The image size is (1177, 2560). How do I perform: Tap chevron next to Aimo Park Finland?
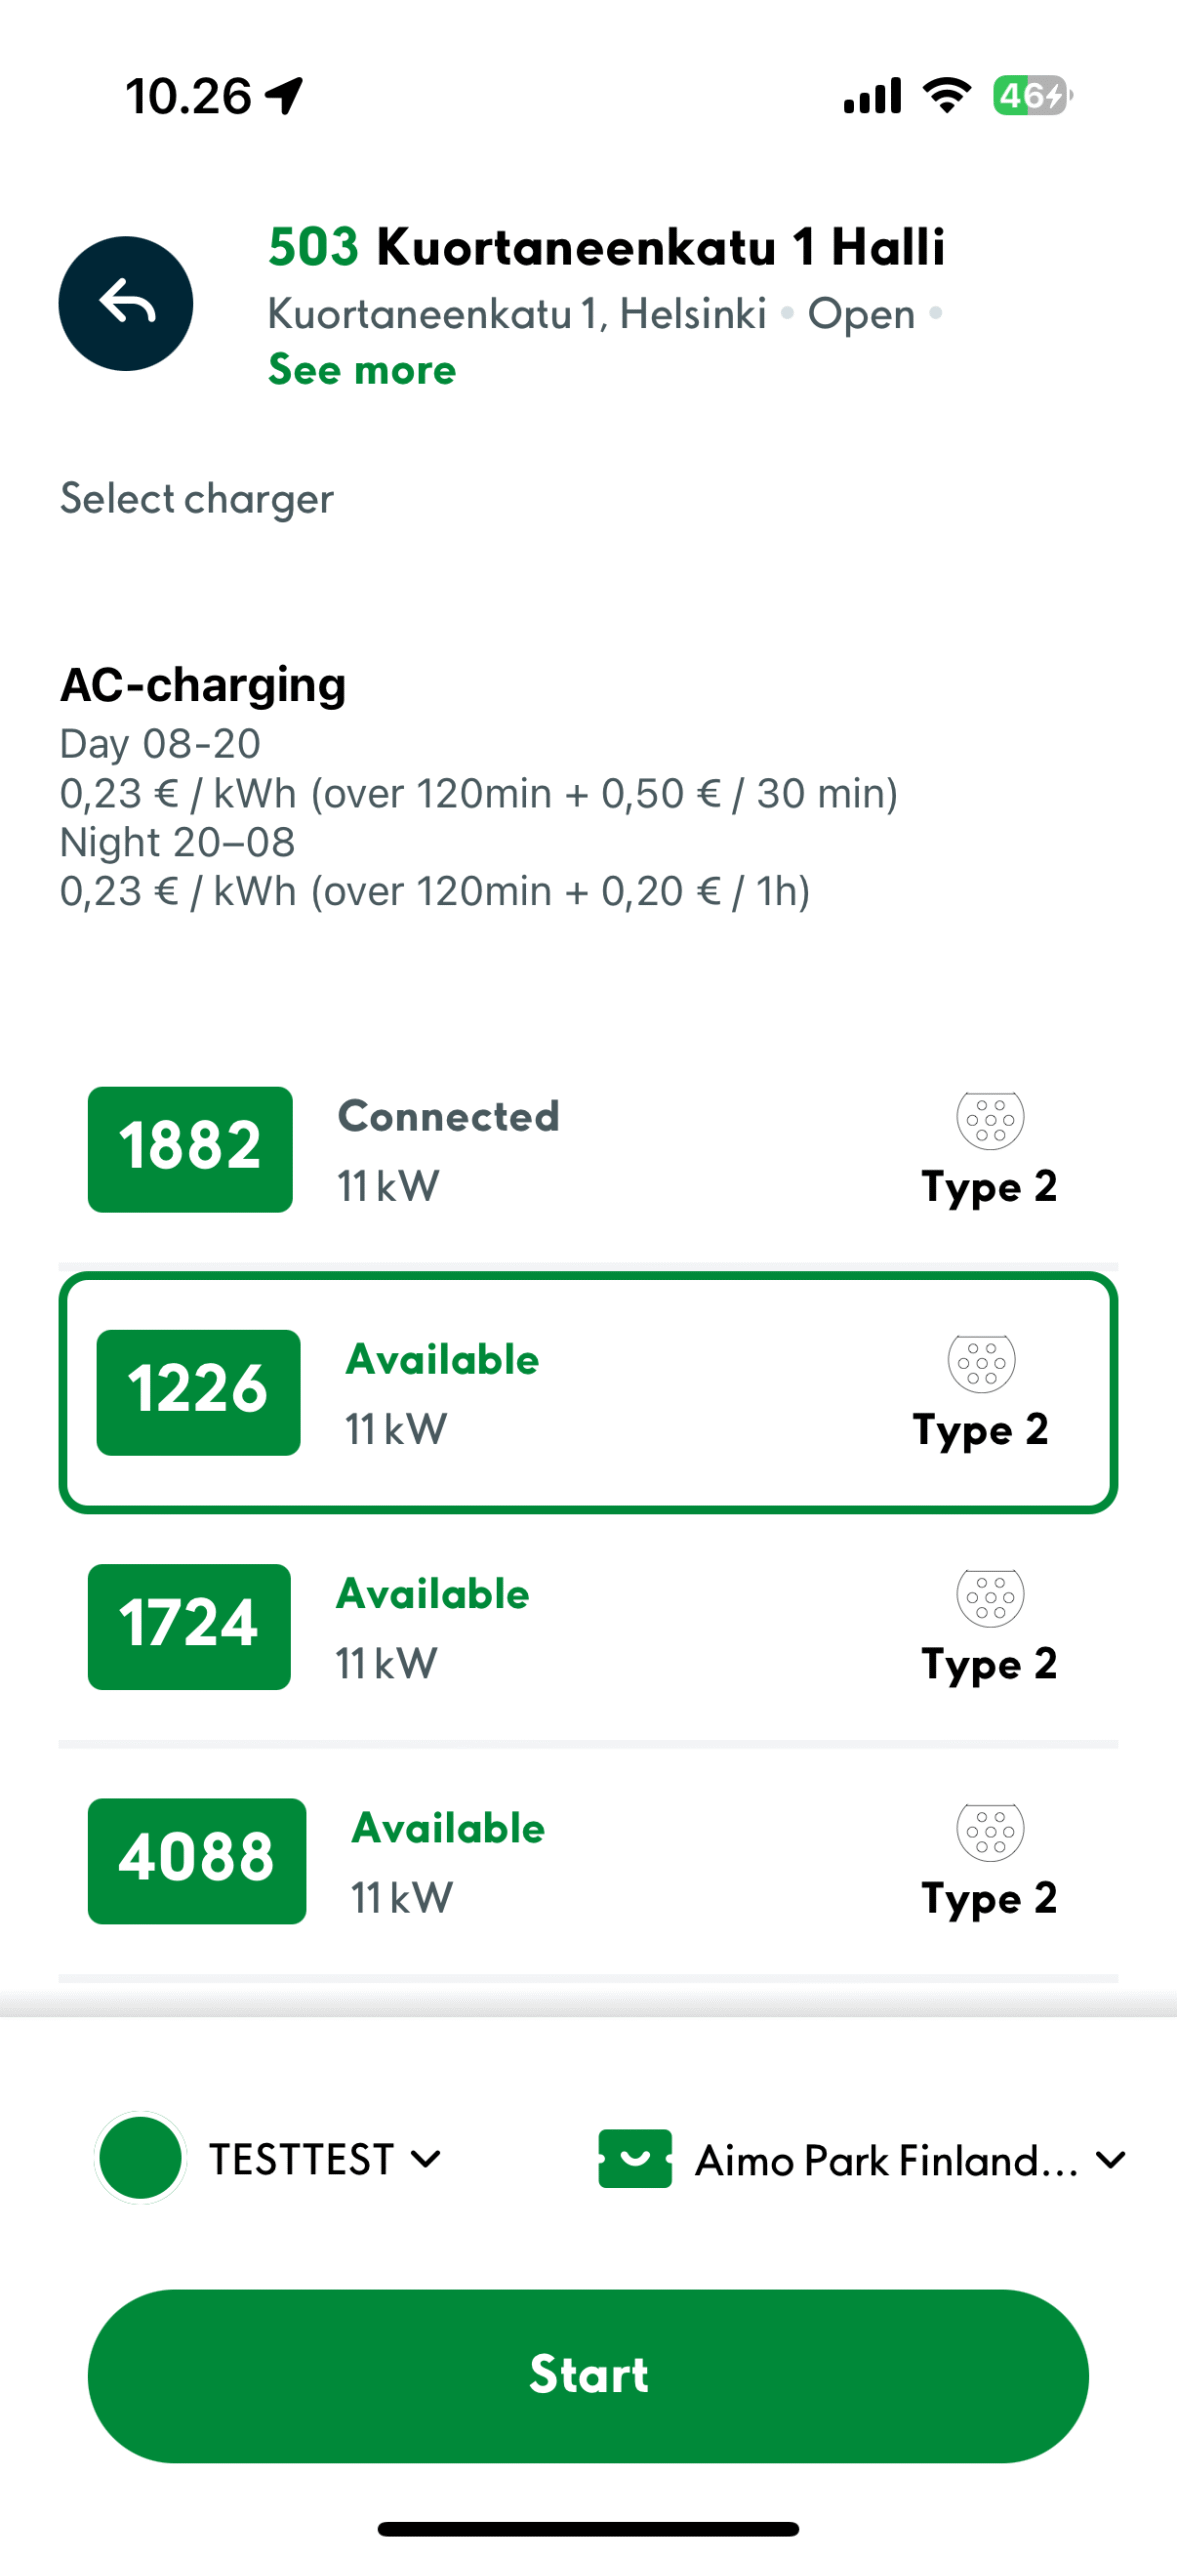[x=1110, y=2160]
